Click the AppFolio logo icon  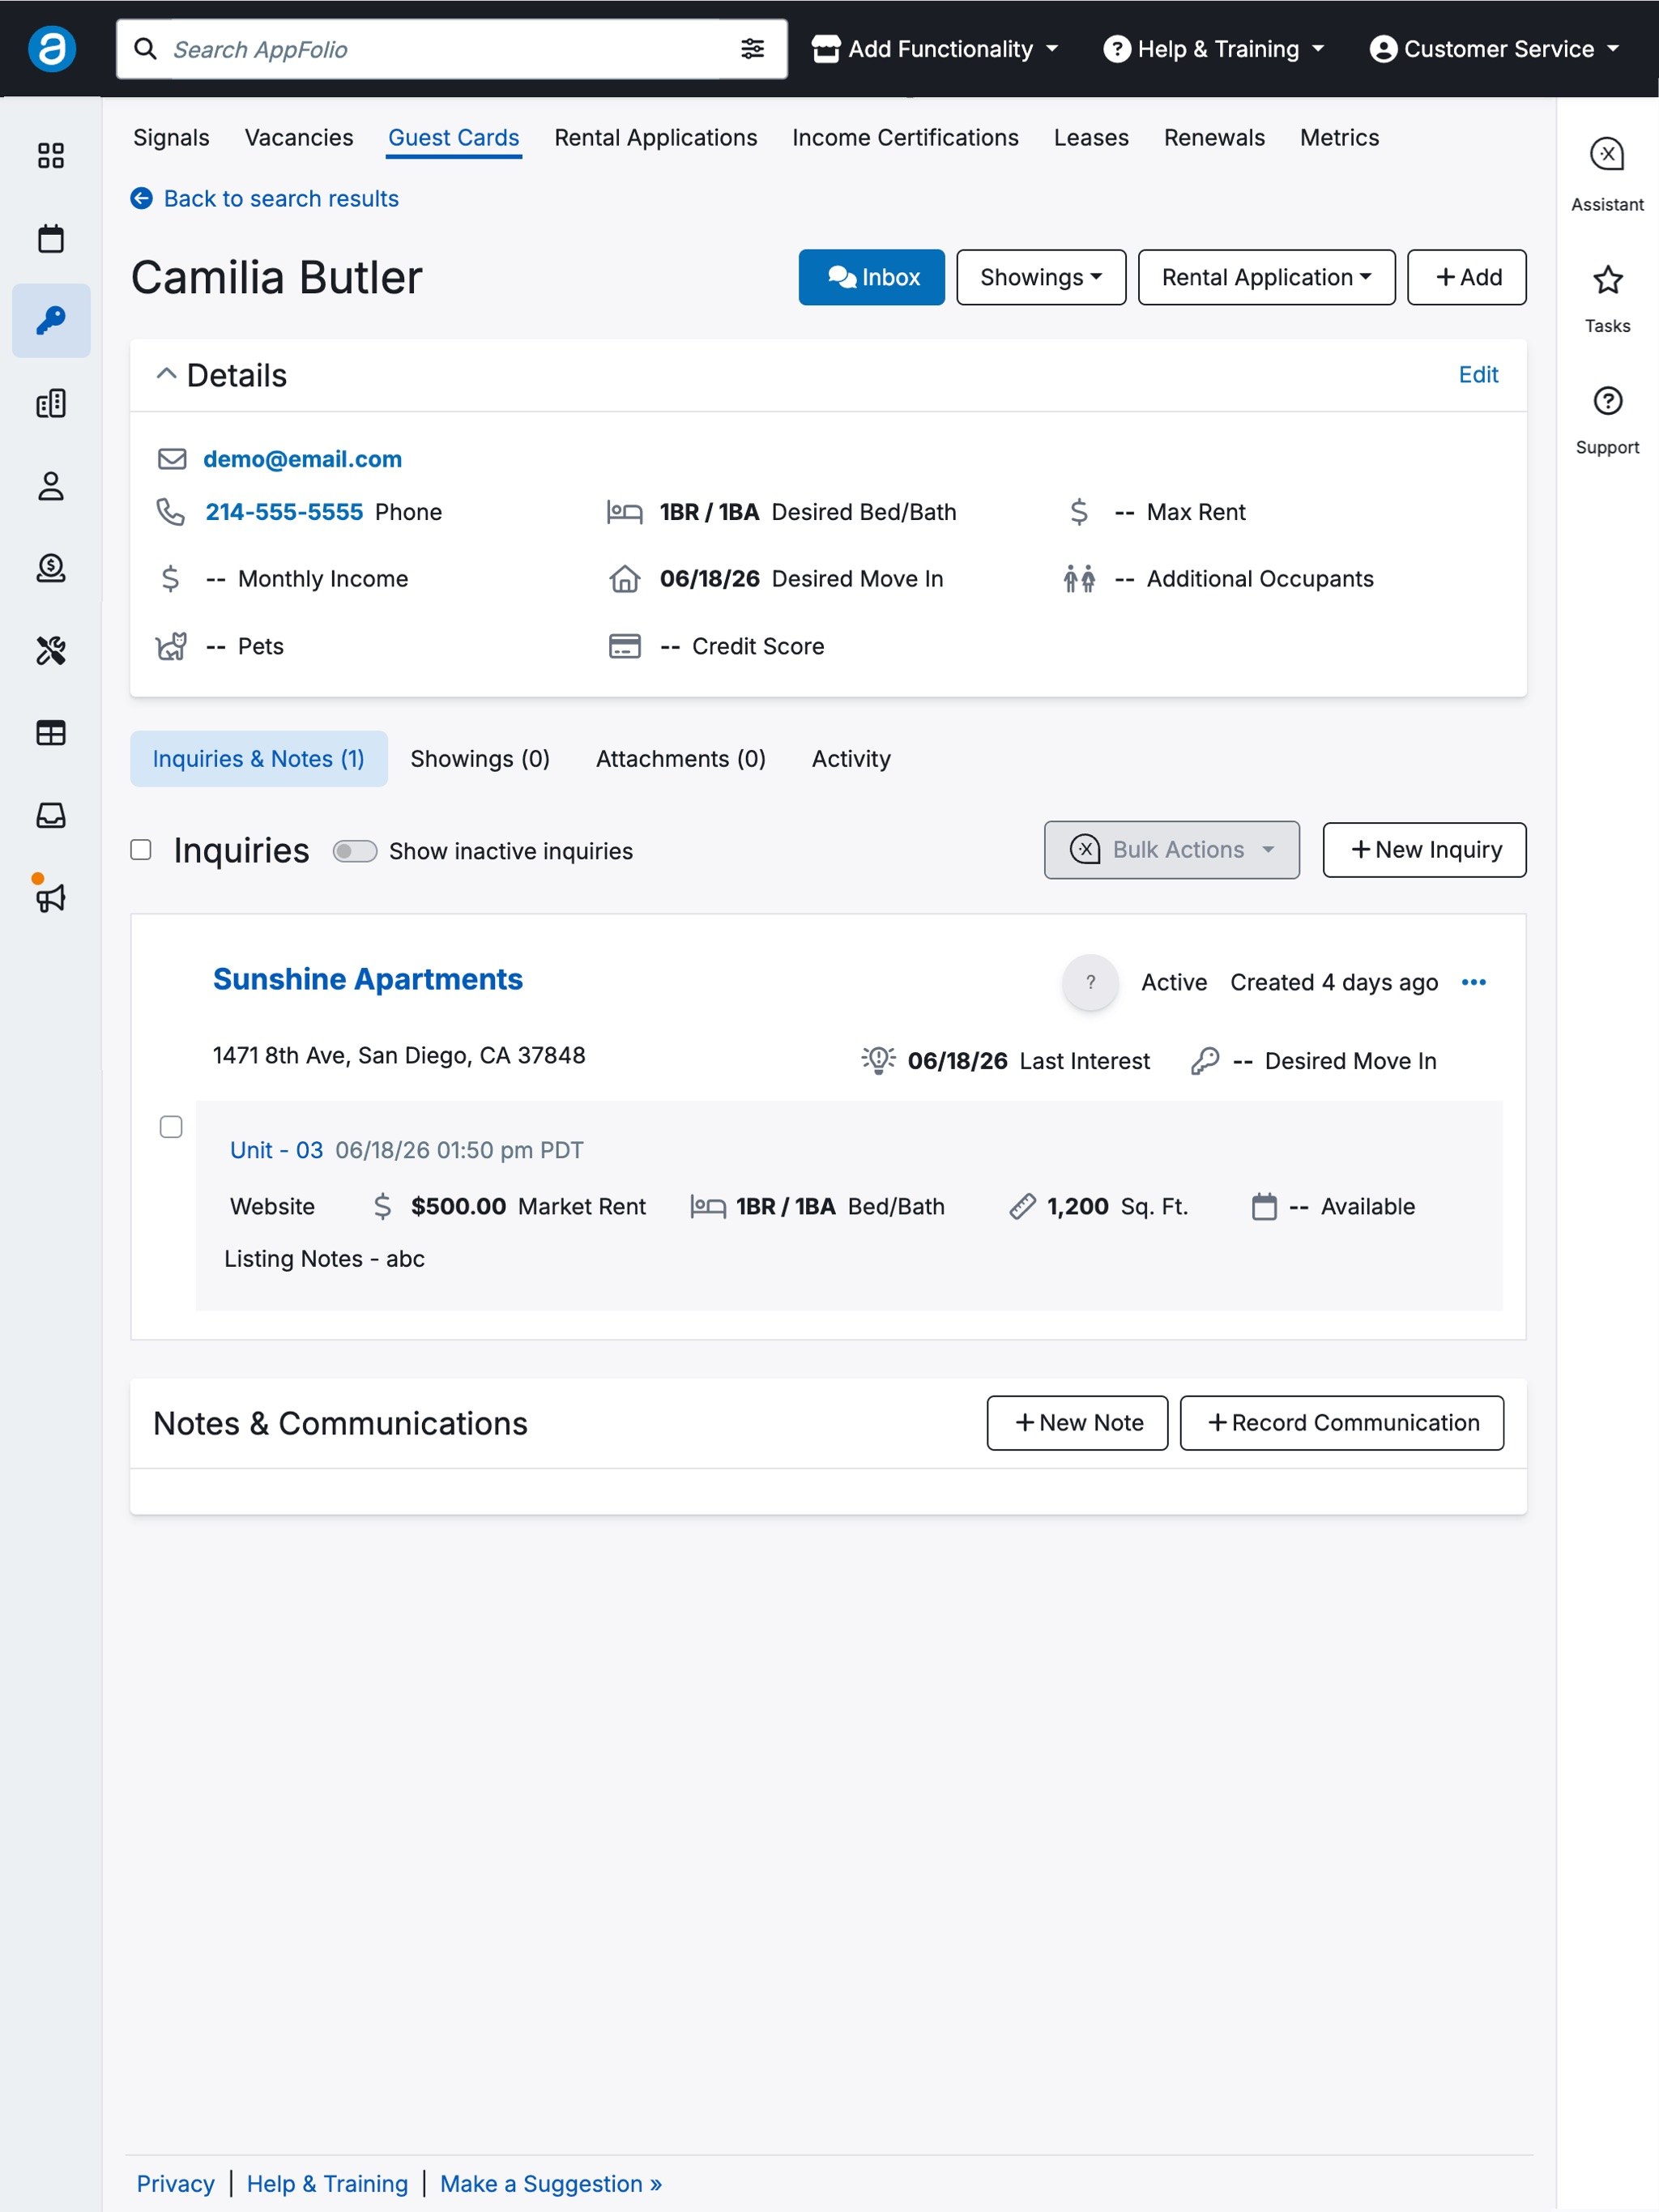click(52, 49)
